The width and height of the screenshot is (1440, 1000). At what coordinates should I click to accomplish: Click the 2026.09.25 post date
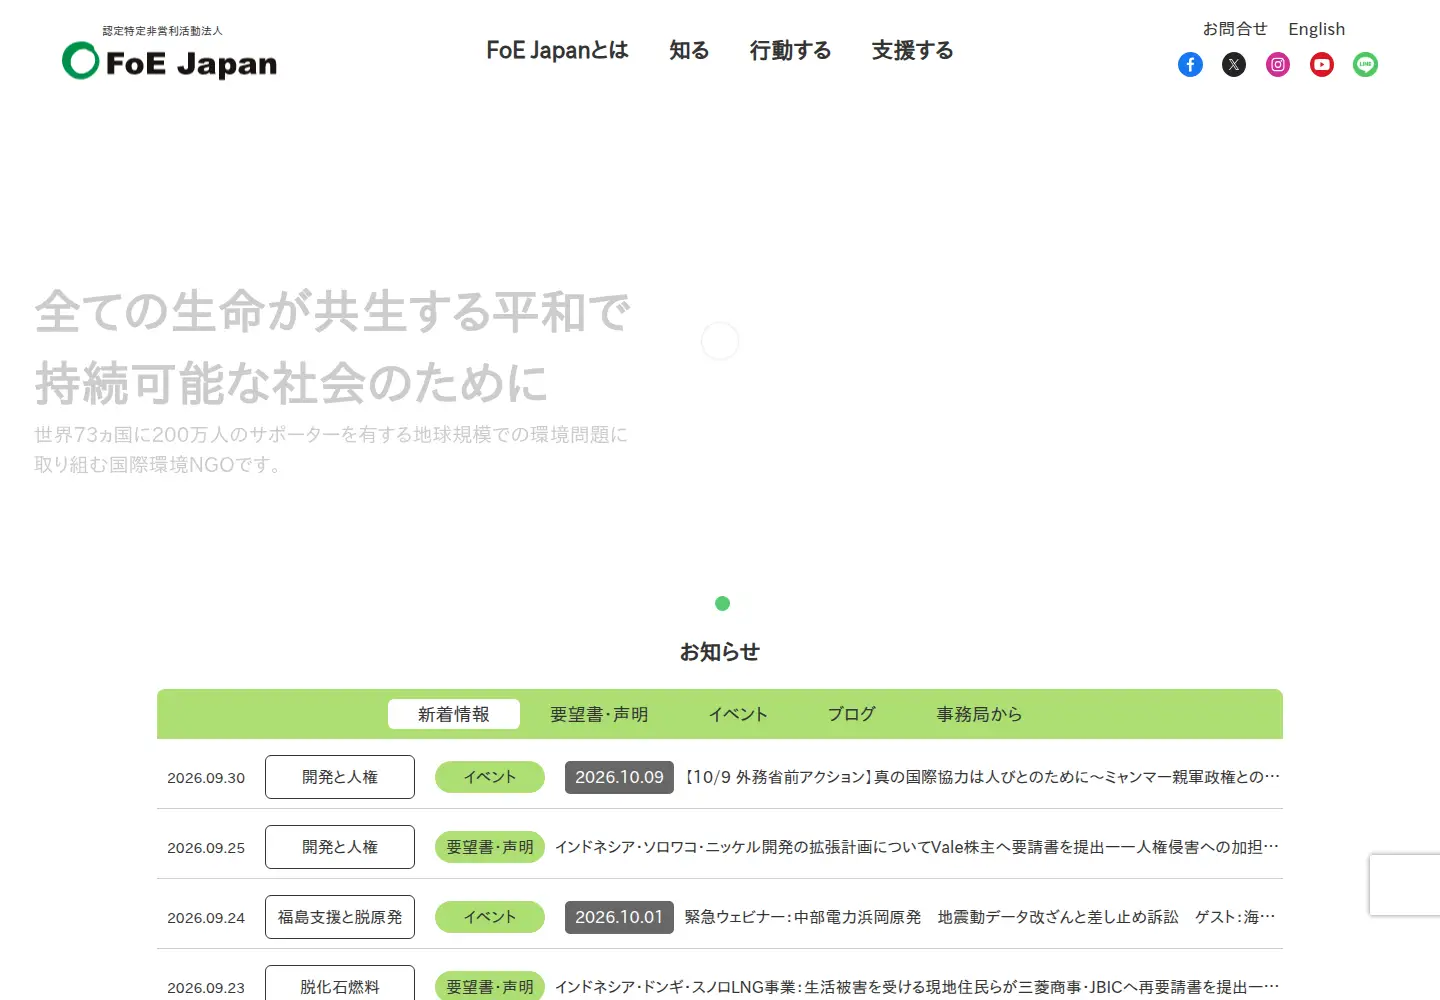pyautogui.click(x=206, y=848)
